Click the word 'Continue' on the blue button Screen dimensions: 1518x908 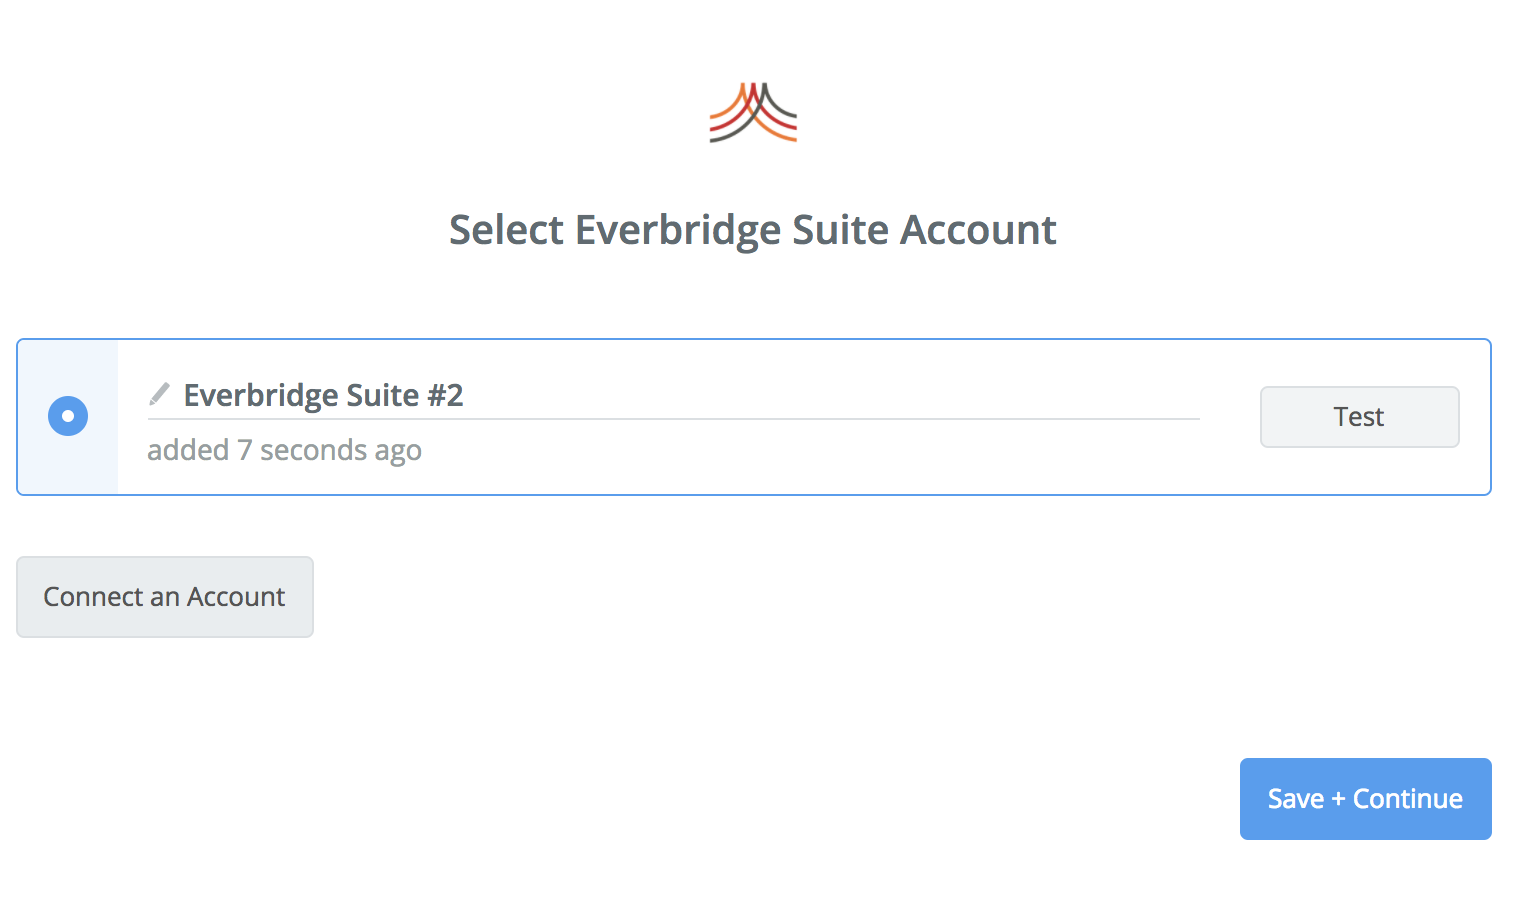point(1408,799)
